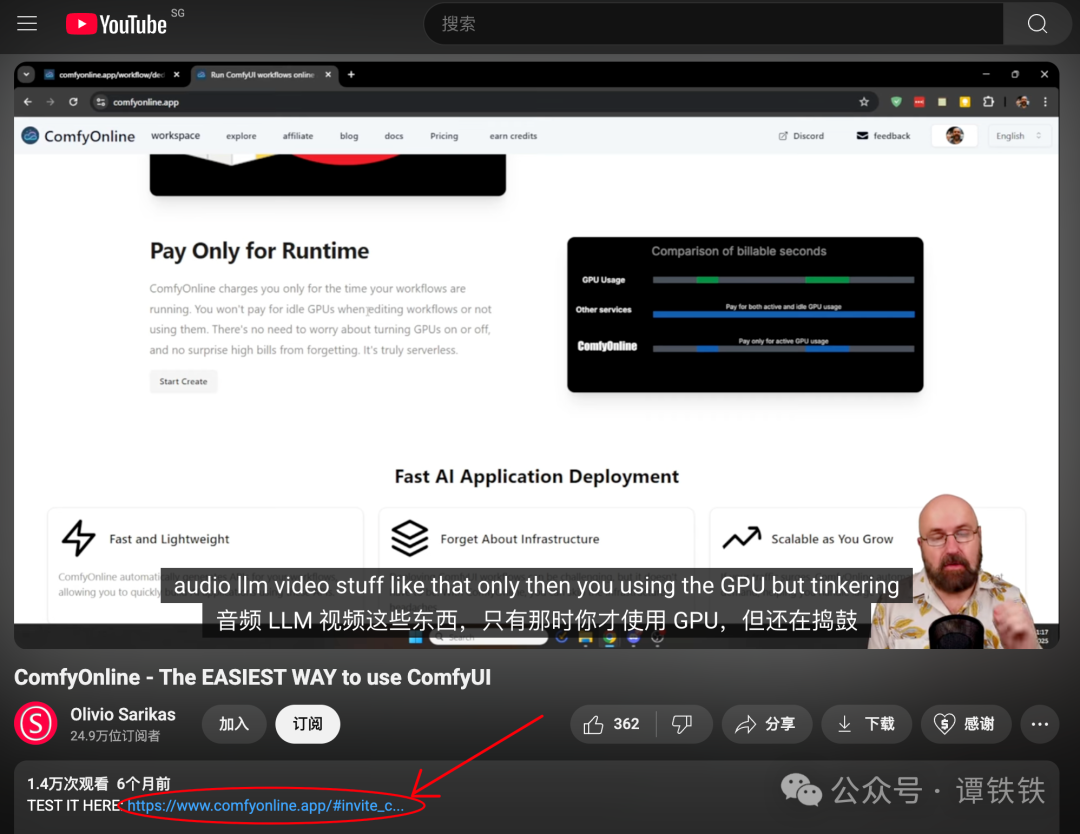Open the Pricing menu item

[x=444, y=136]
